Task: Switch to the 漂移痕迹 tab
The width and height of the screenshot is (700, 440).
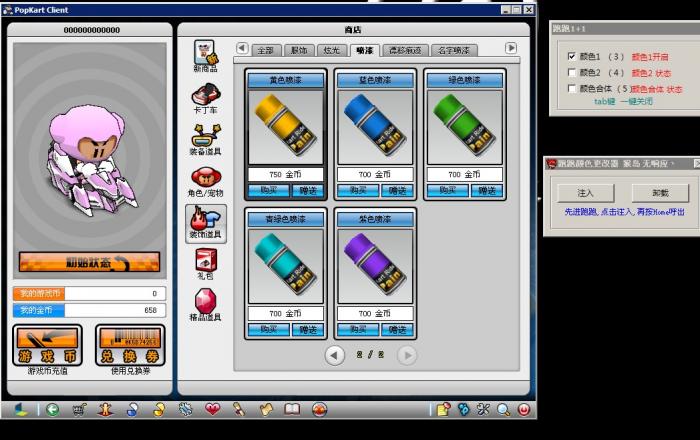Action: (405, 50)
